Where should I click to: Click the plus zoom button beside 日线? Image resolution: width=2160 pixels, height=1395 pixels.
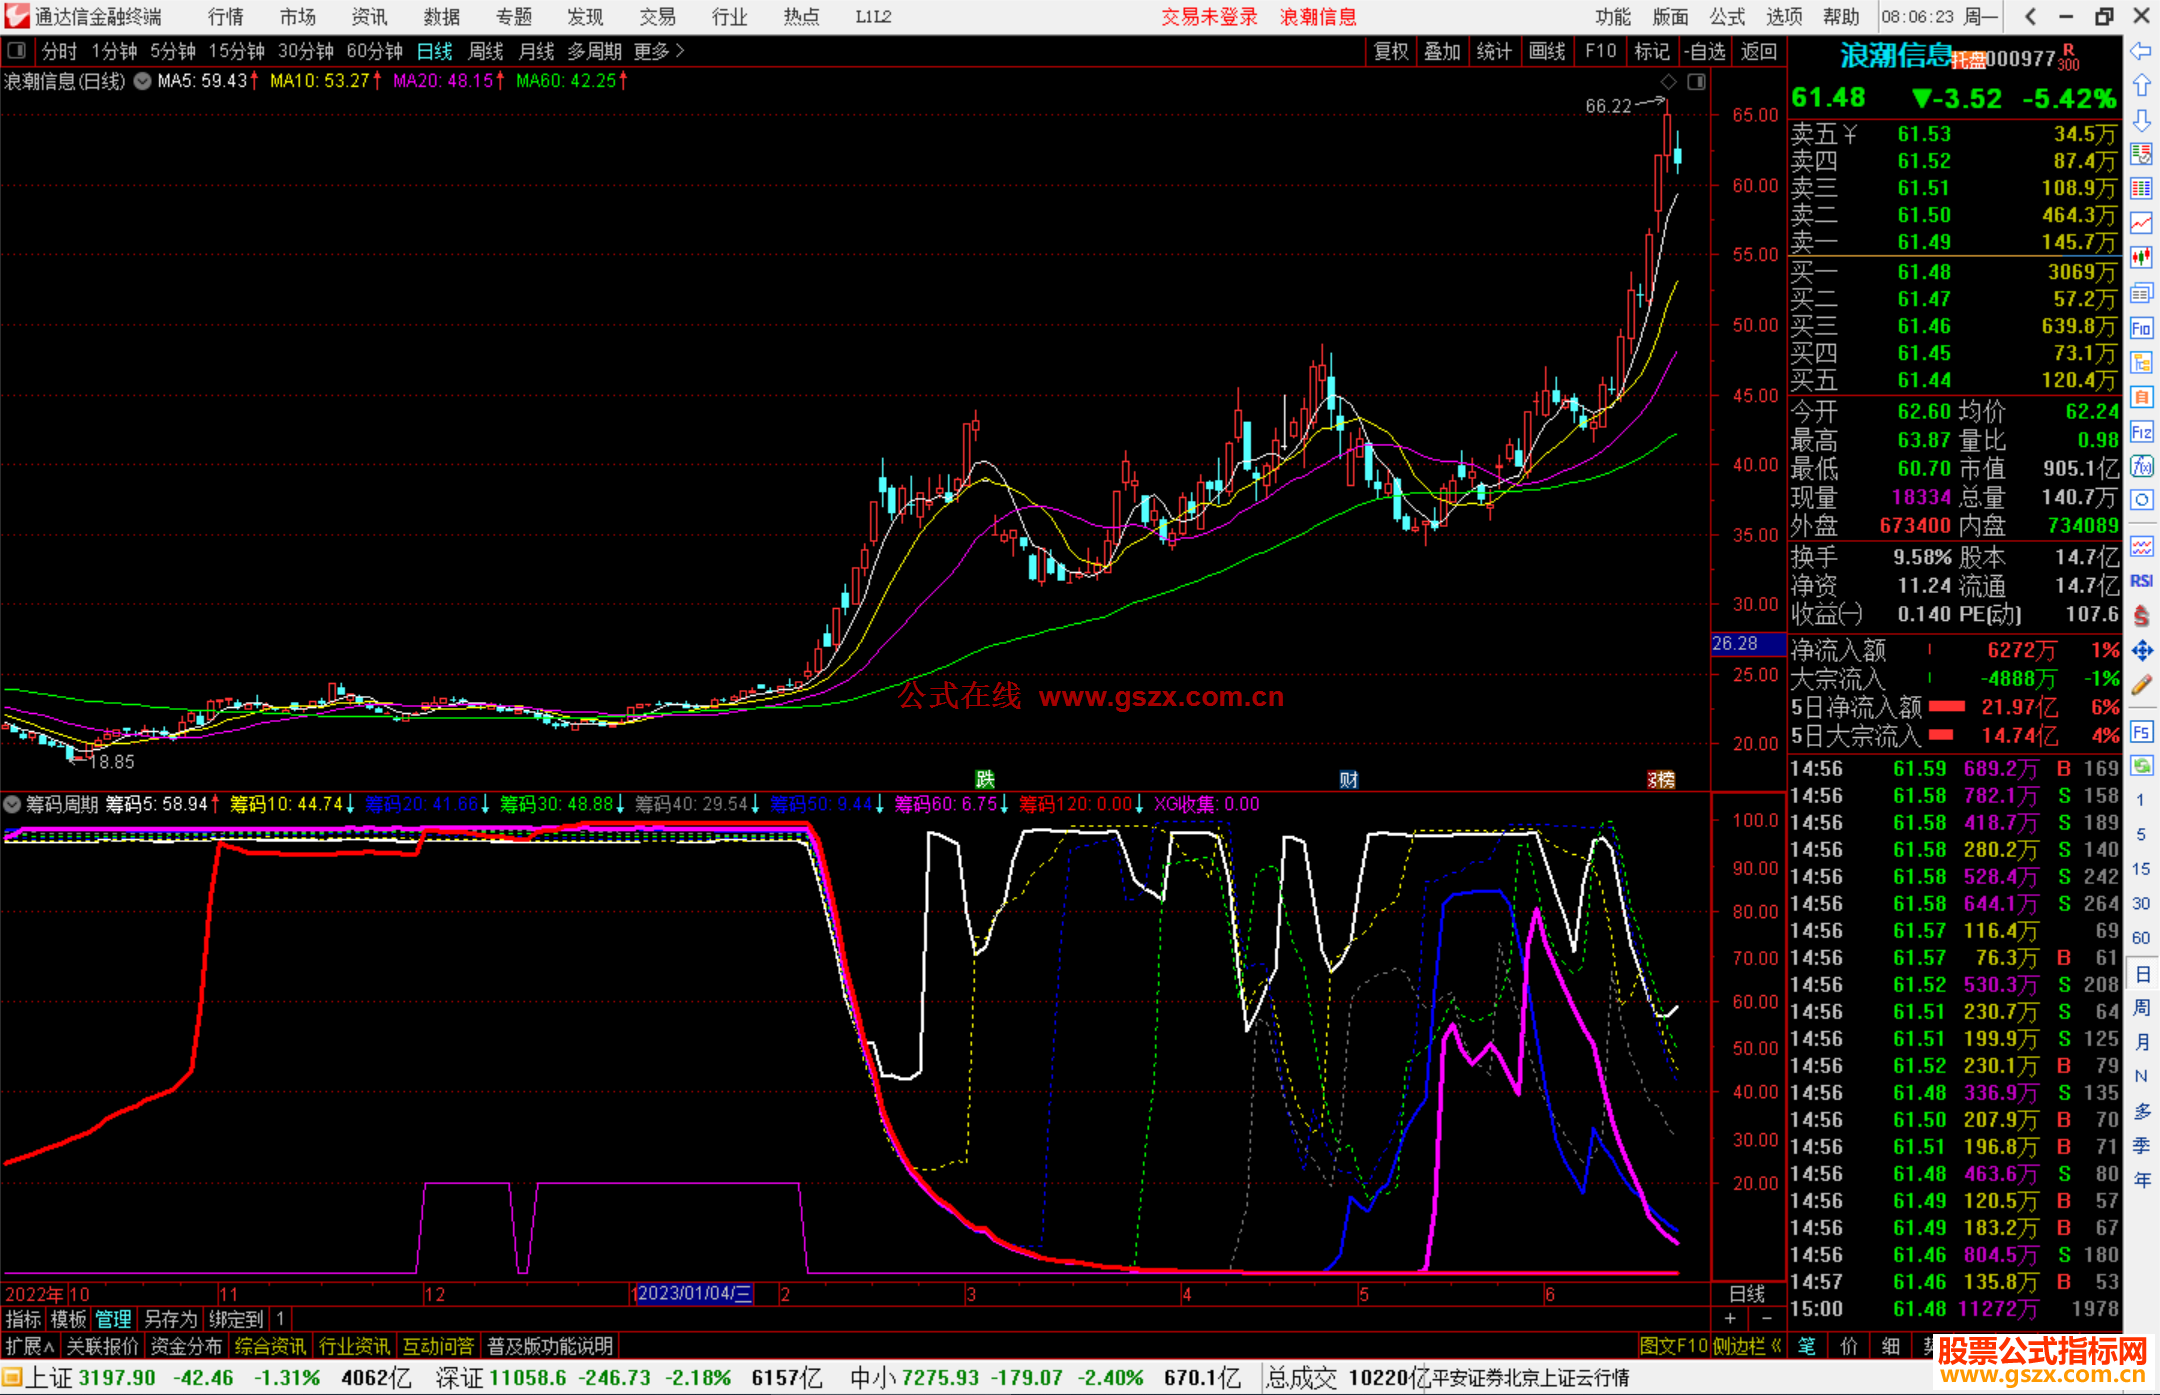click(x=1730, y=1319)
